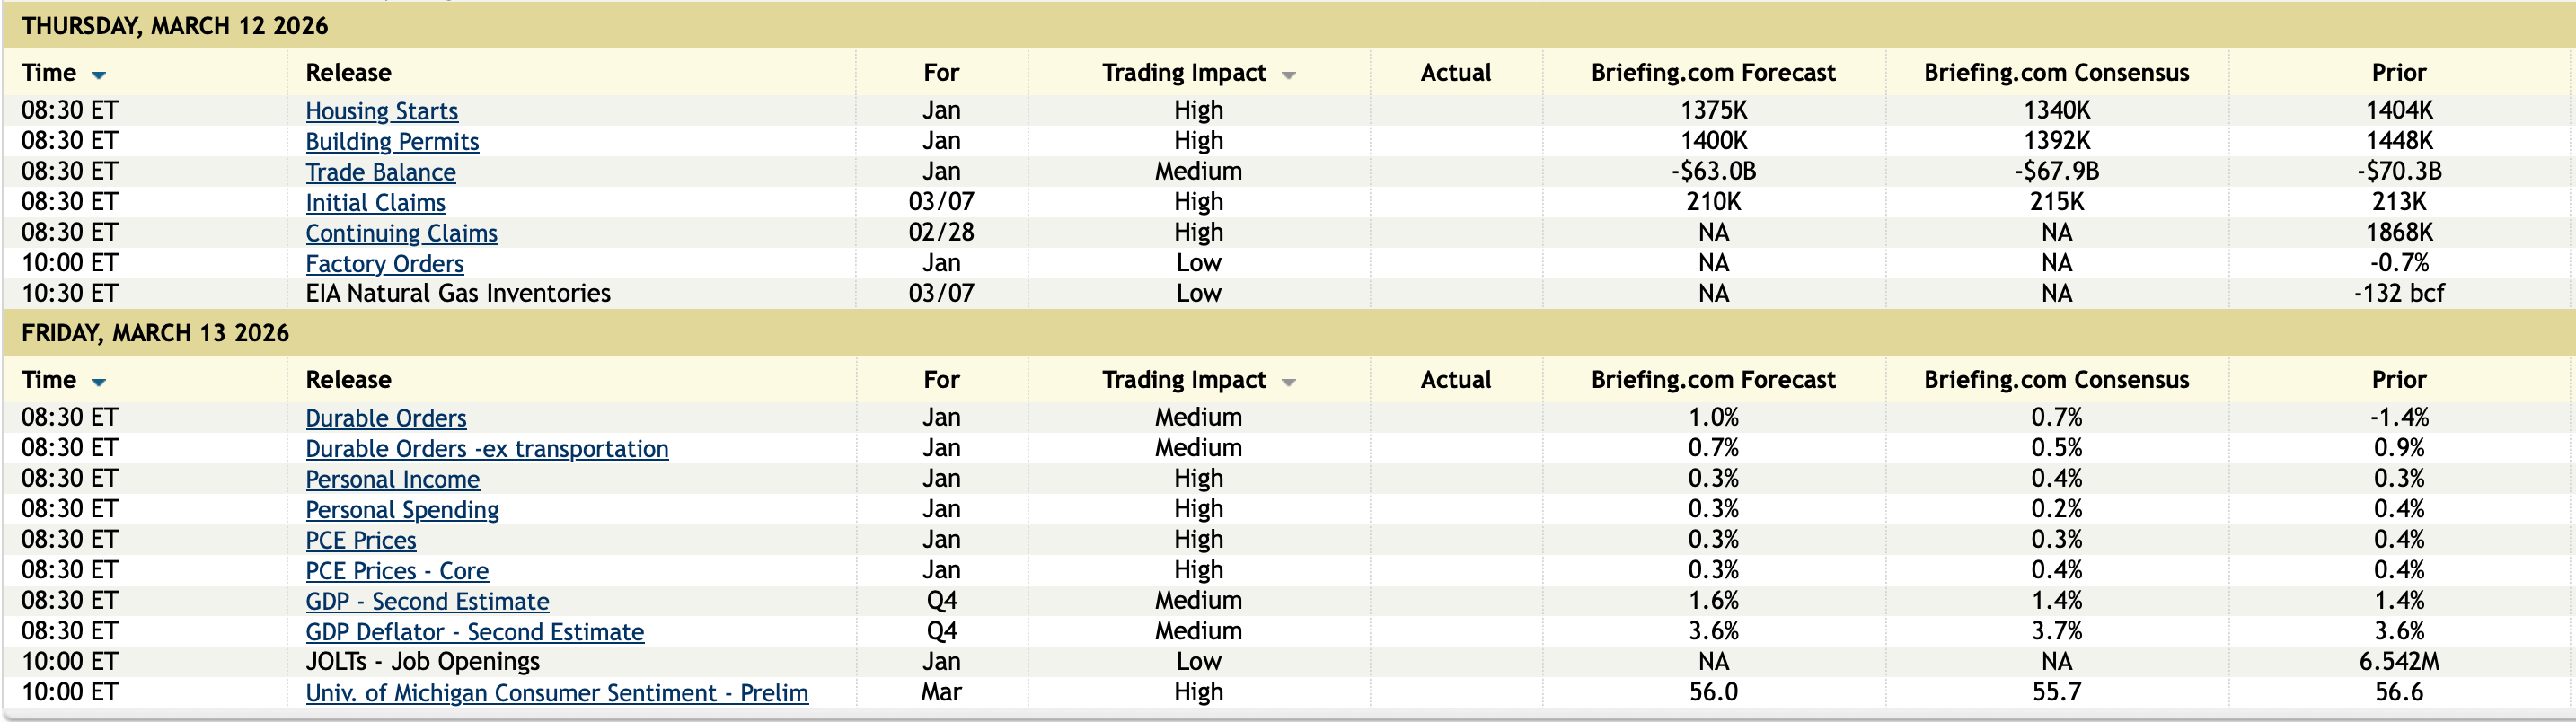View the Initial Claims report link
The image size is (2576, 722).
375,203
